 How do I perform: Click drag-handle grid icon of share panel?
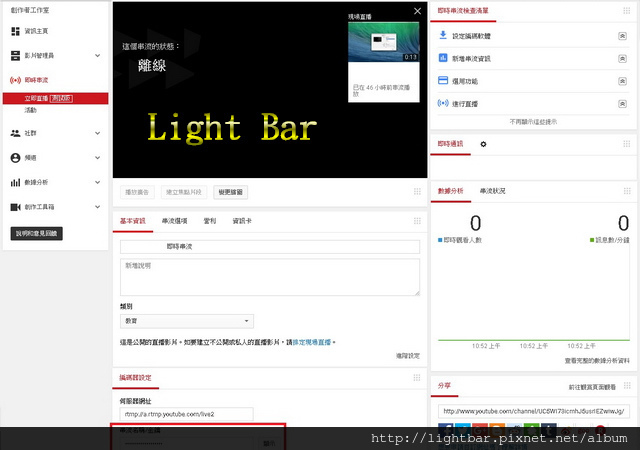pyautogui.click(x=627, y=385)
